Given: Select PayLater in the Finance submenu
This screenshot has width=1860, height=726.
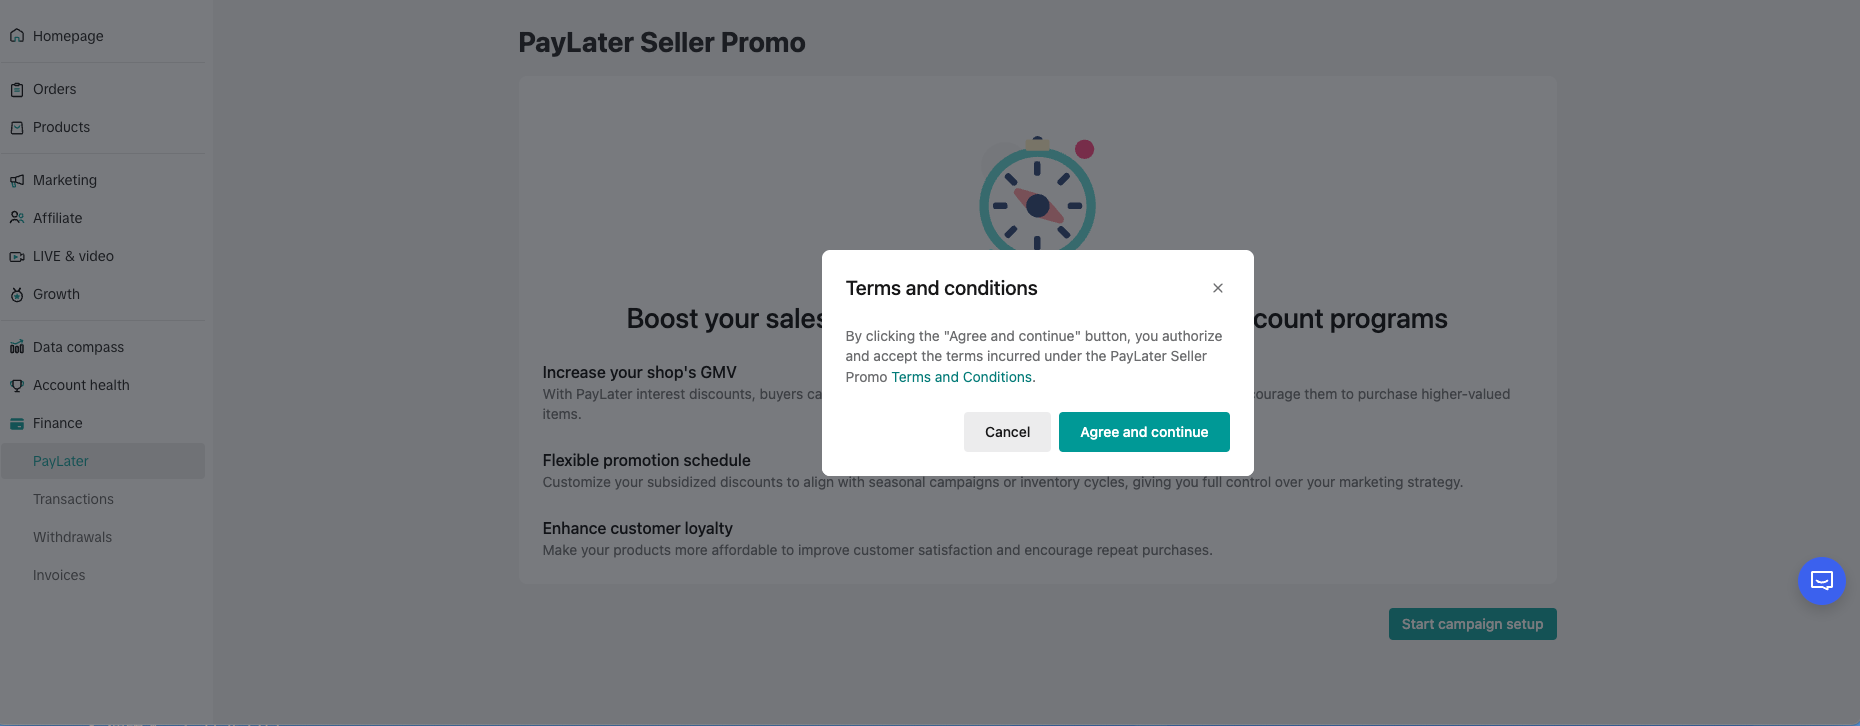Looking at the screenshot, I should tap(61, 461).
